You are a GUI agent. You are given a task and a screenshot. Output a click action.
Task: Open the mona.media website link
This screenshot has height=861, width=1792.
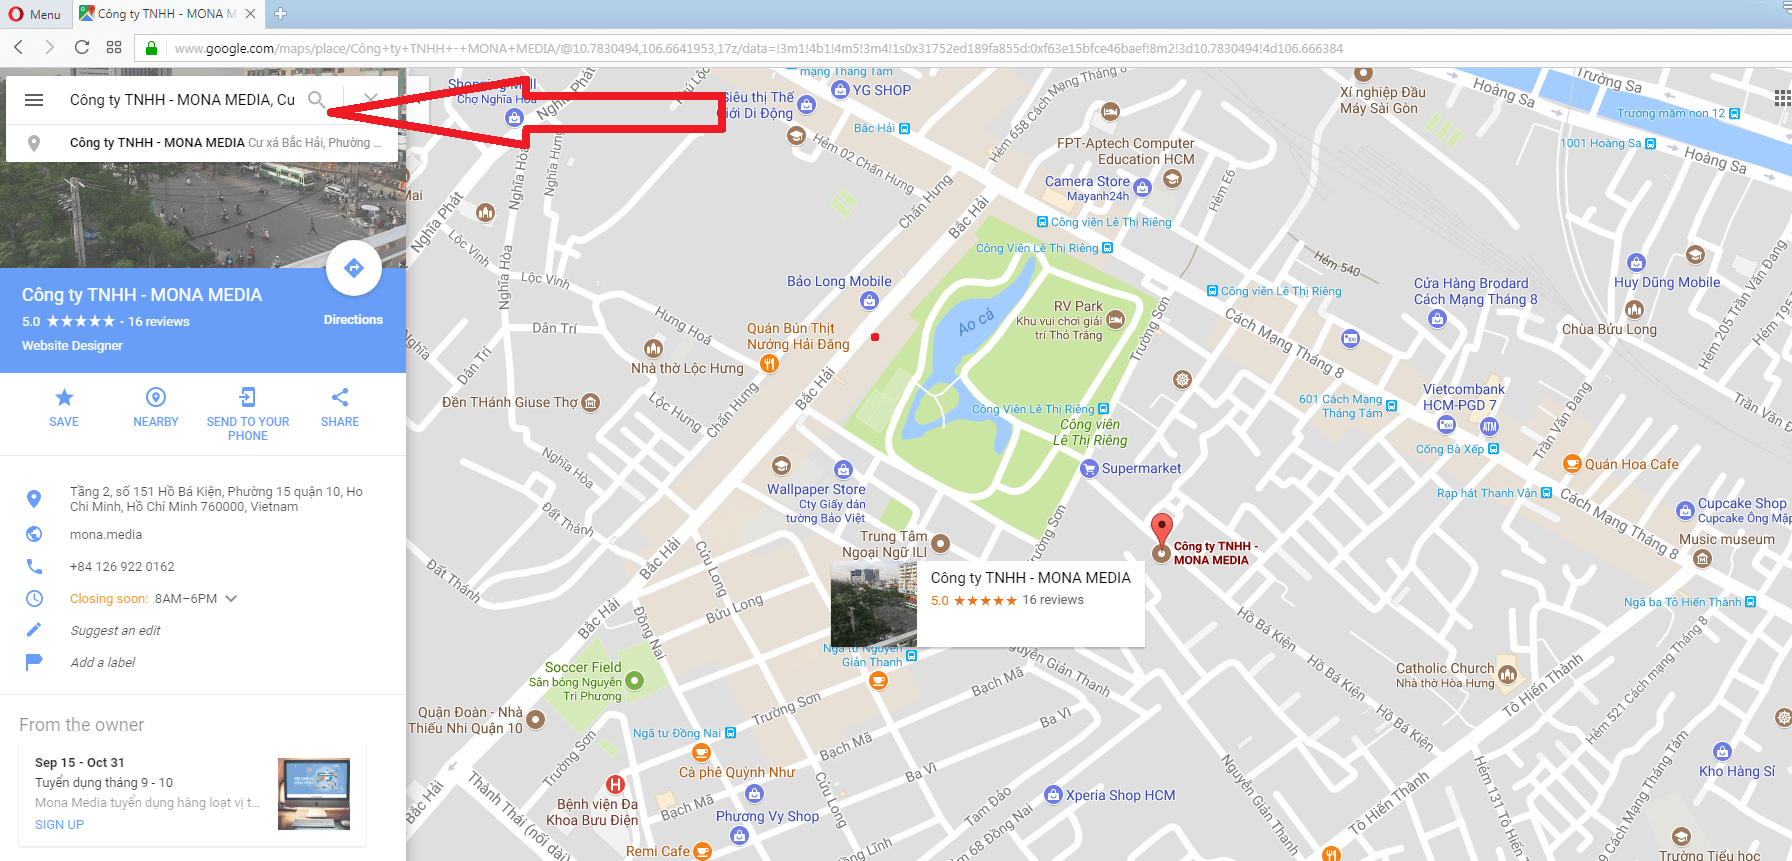tap(106, 535)
